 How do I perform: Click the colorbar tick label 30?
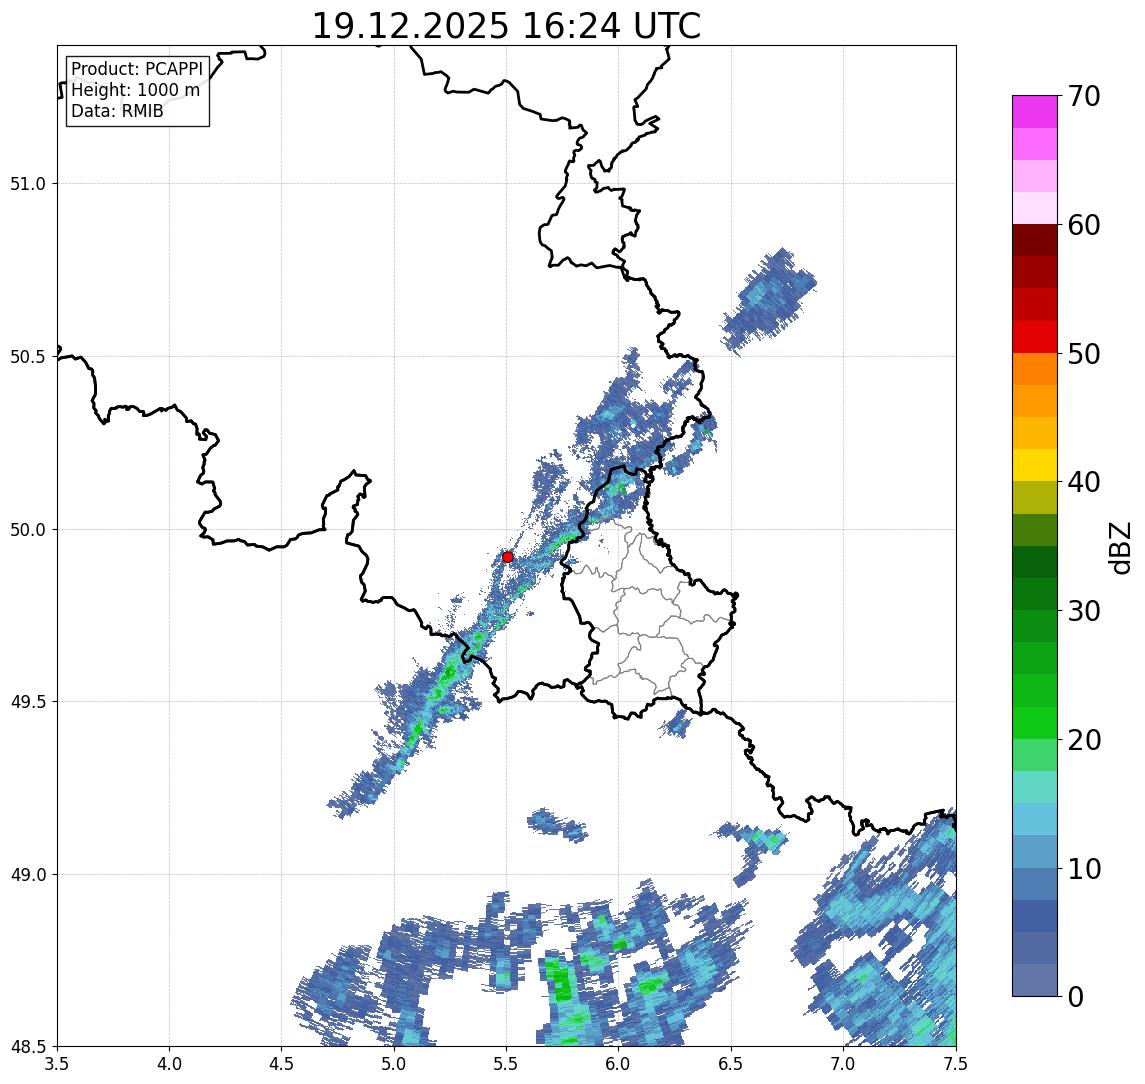(1084, 611)
